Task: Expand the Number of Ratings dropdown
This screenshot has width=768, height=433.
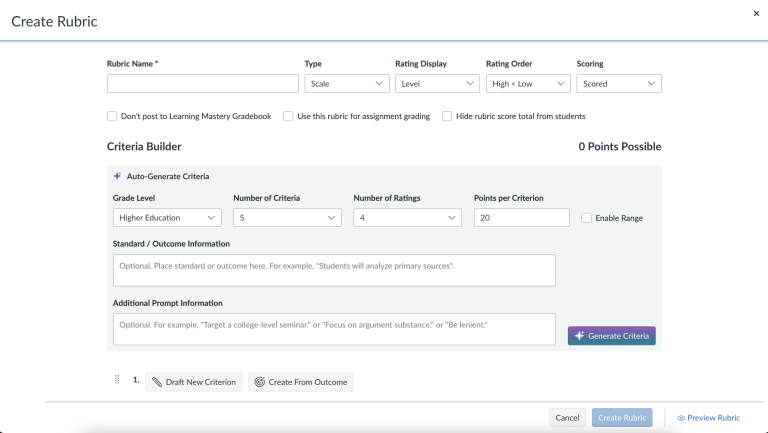Action: (408, 217)
